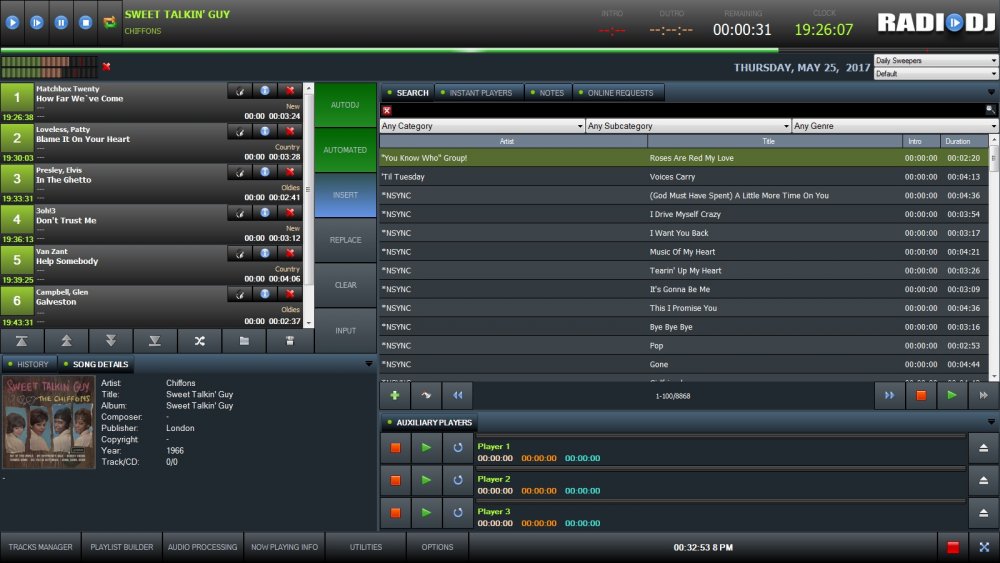Open the Any Category dropdown

point(482,126)
